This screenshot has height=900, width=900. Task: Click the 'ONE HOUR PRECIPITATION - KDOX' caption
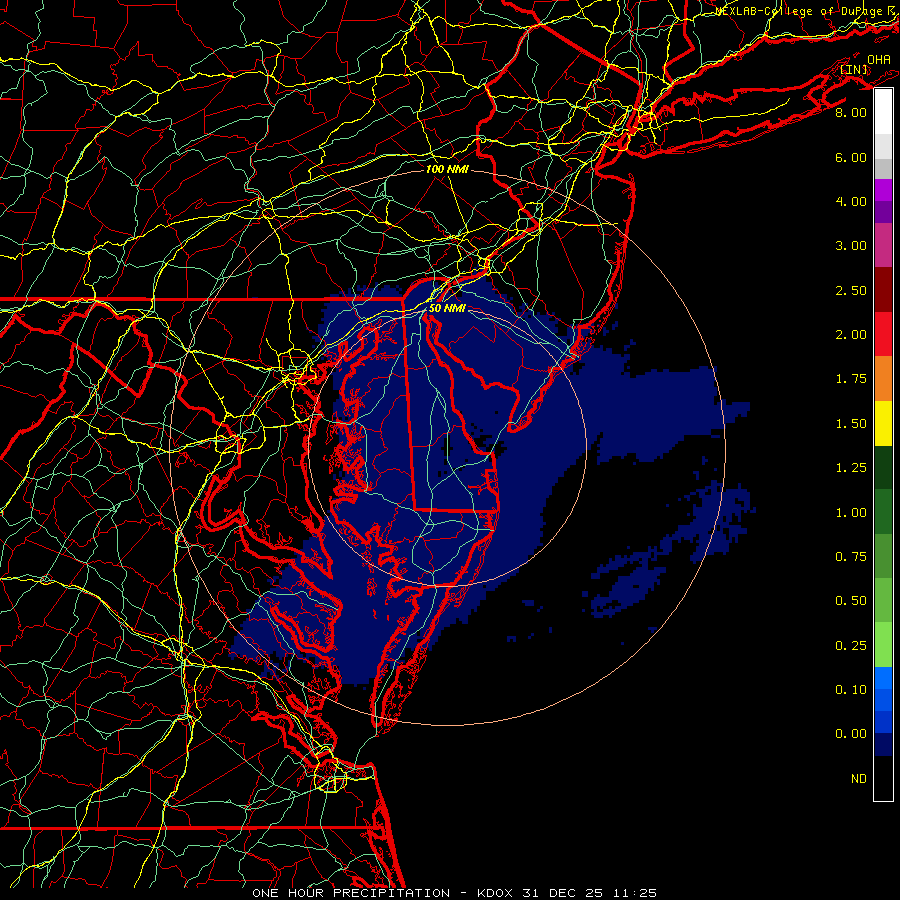tap(385, 893)
